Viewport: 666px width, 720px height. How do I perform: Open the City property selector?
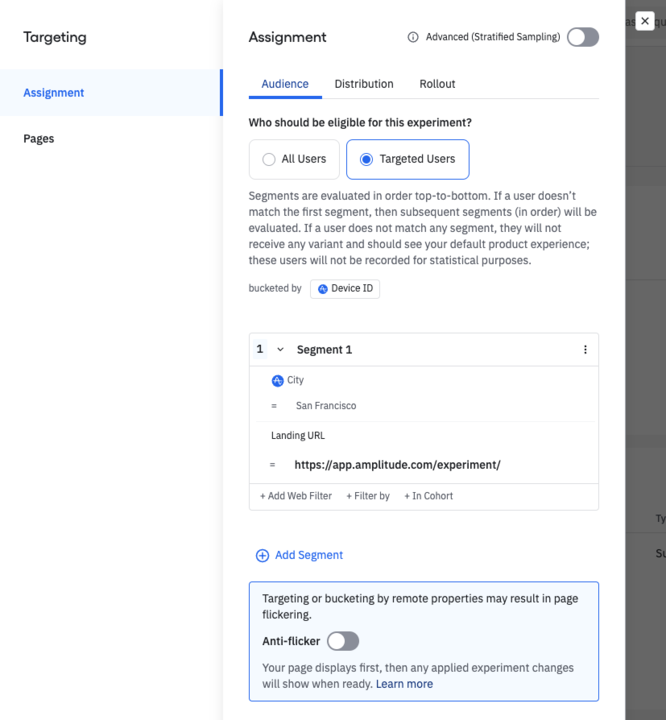[x=288, y=381]
